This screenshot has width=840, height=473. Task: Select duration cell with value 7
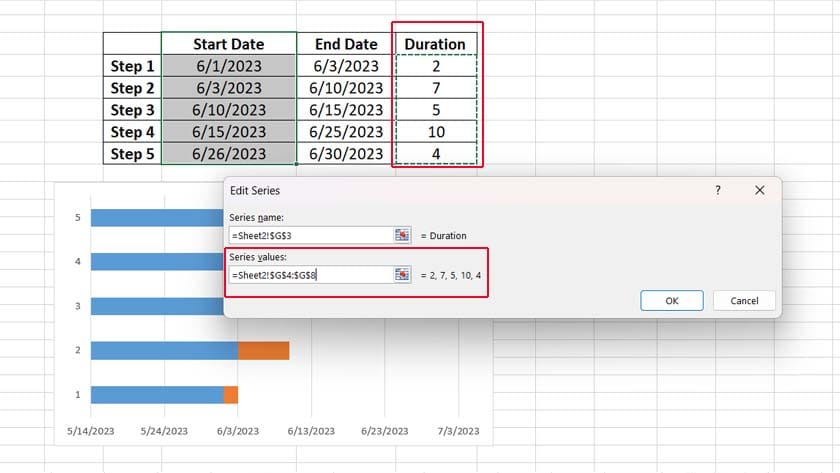pyautogui.click(x=436, y=88)
